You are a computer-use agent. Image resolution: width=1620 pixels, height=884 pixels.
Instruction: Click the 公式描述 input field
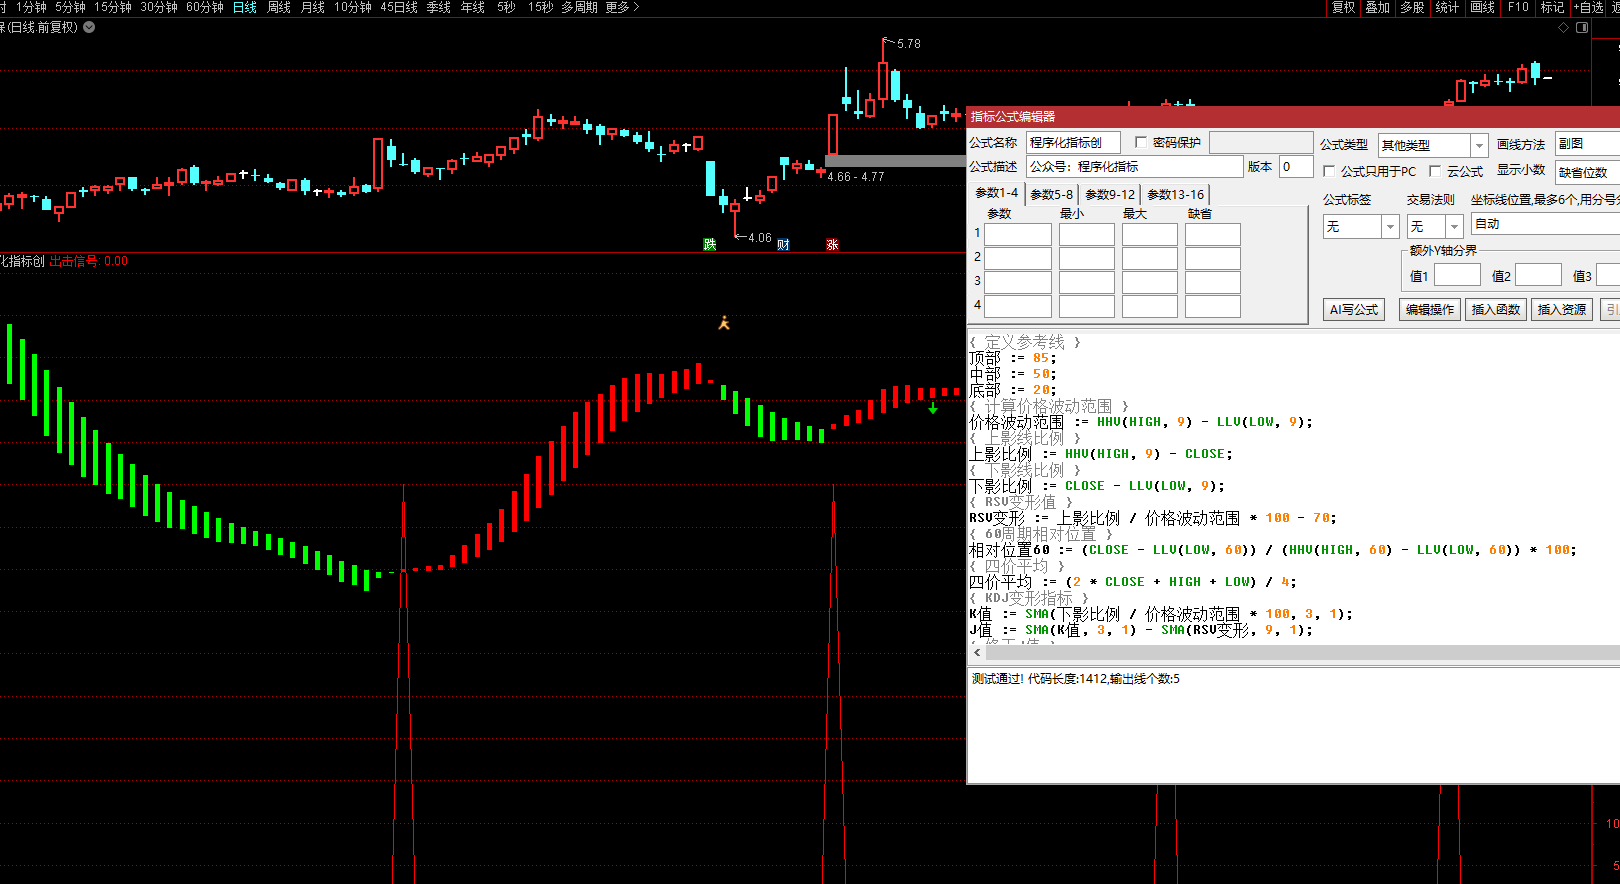click(x=1134, y=167)
